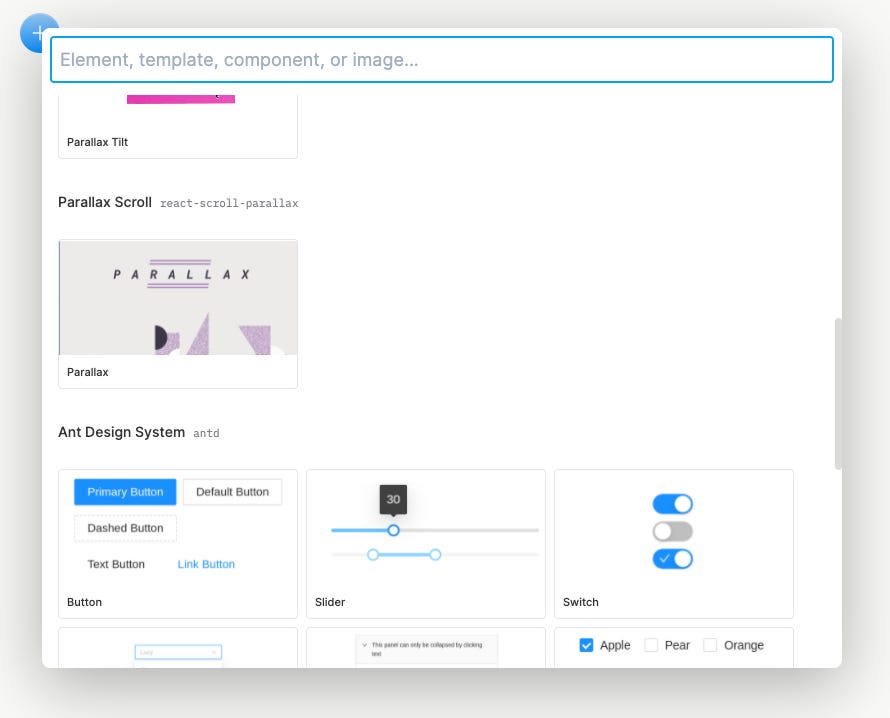
Task: Open the Parallax Tilt component card
Action: click(x=177, y=125)
